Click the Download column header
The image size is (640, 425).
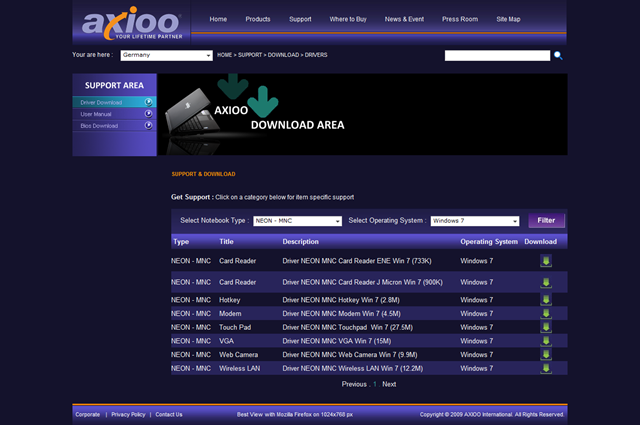point(540,242)
